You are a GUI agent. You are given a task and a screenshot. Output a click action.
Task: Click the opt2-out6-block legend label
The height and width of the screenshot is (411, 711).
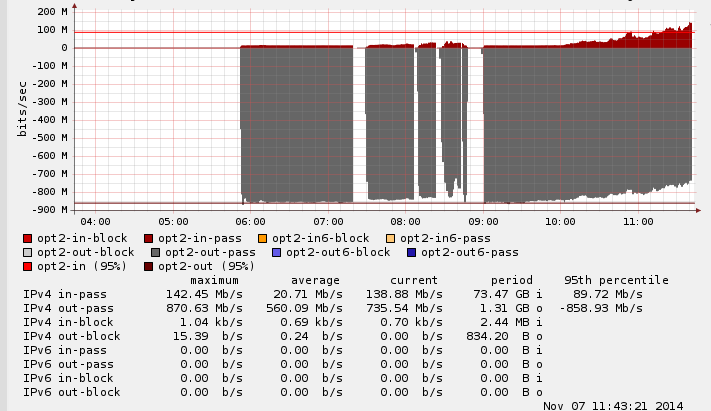pyautogui.click(x=338, y=252)
